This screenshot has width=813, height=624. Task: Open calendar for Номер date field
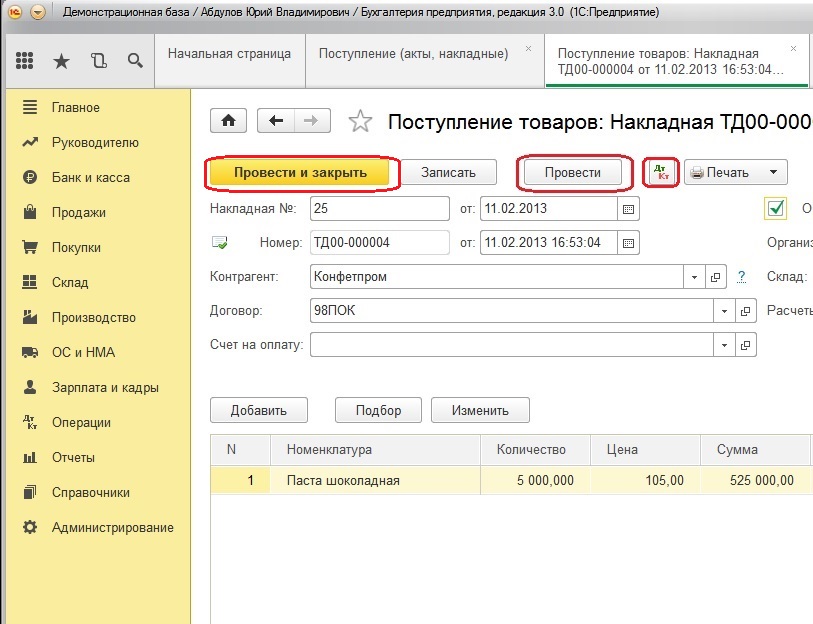(628, 243)
